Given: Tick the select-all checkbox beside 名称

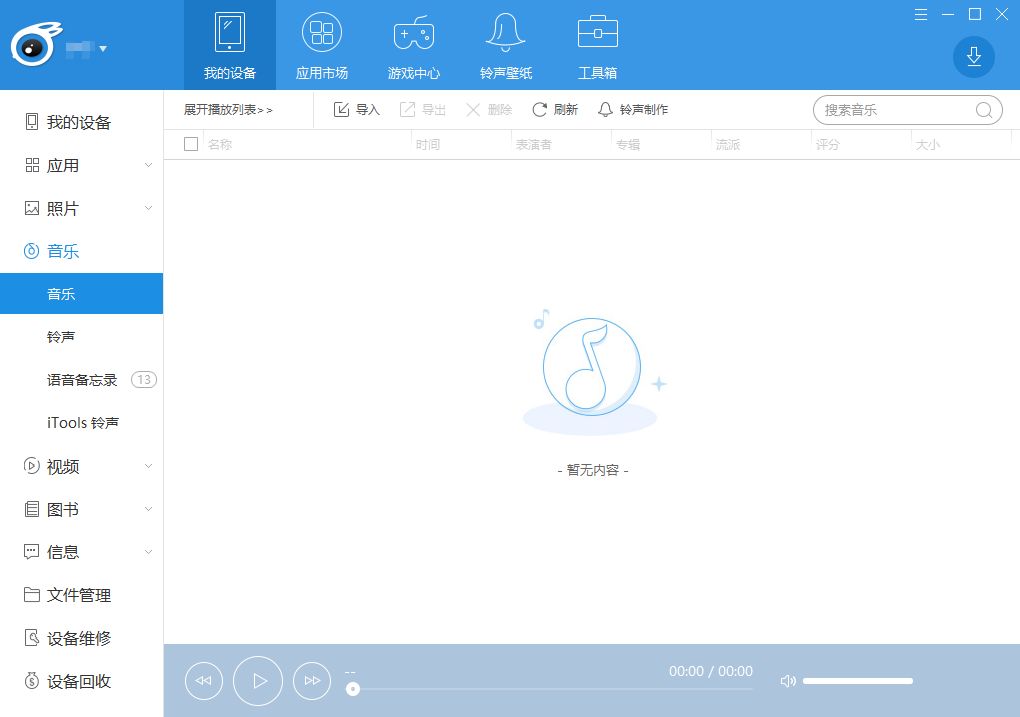Looking at the screenshot, I should click(x=191, y=145).
